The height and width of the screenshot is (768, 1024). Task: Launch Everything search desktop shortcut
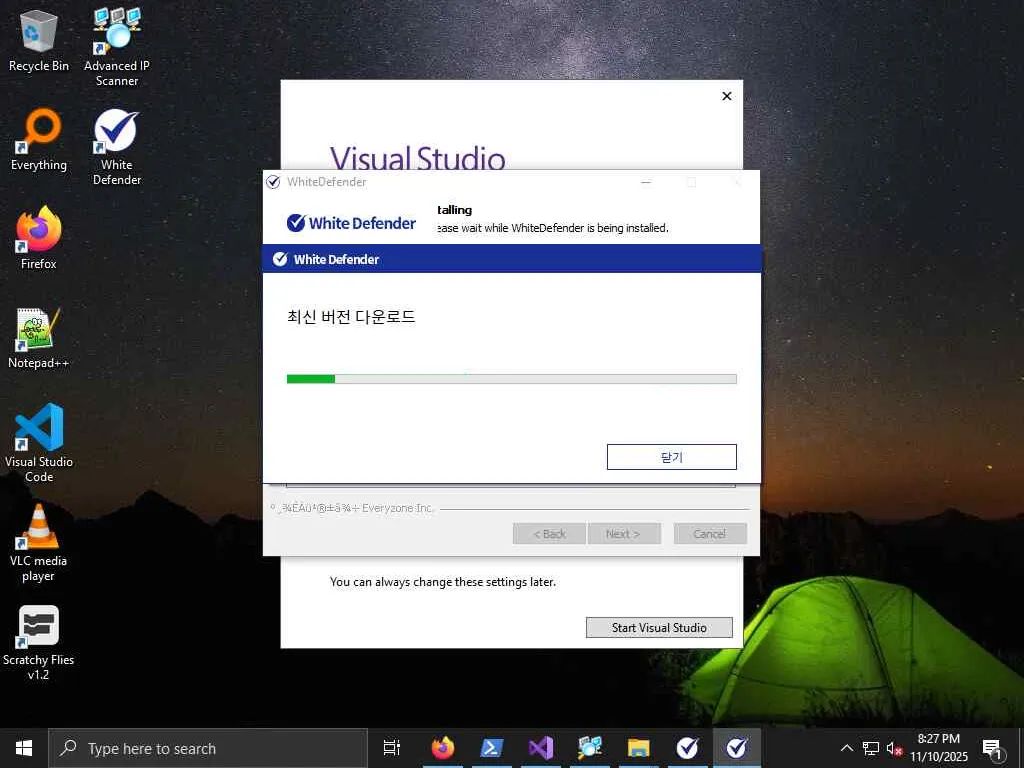[39, 140]
